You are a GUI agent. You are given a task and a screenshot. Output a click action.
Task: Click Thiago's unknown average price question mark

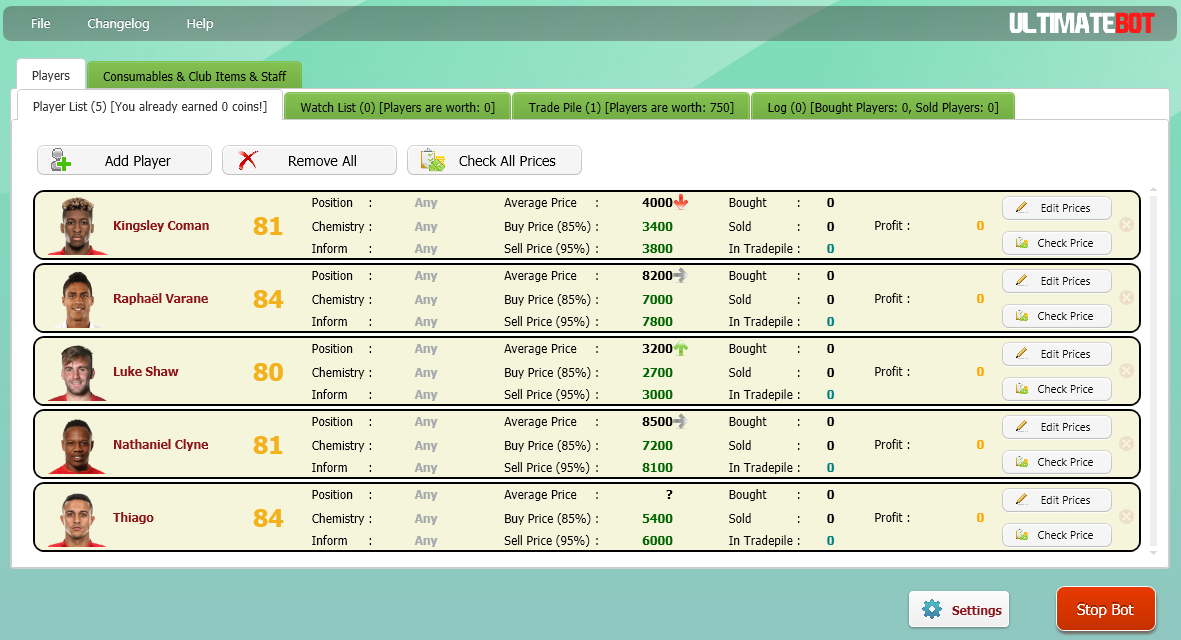[669, 495]
